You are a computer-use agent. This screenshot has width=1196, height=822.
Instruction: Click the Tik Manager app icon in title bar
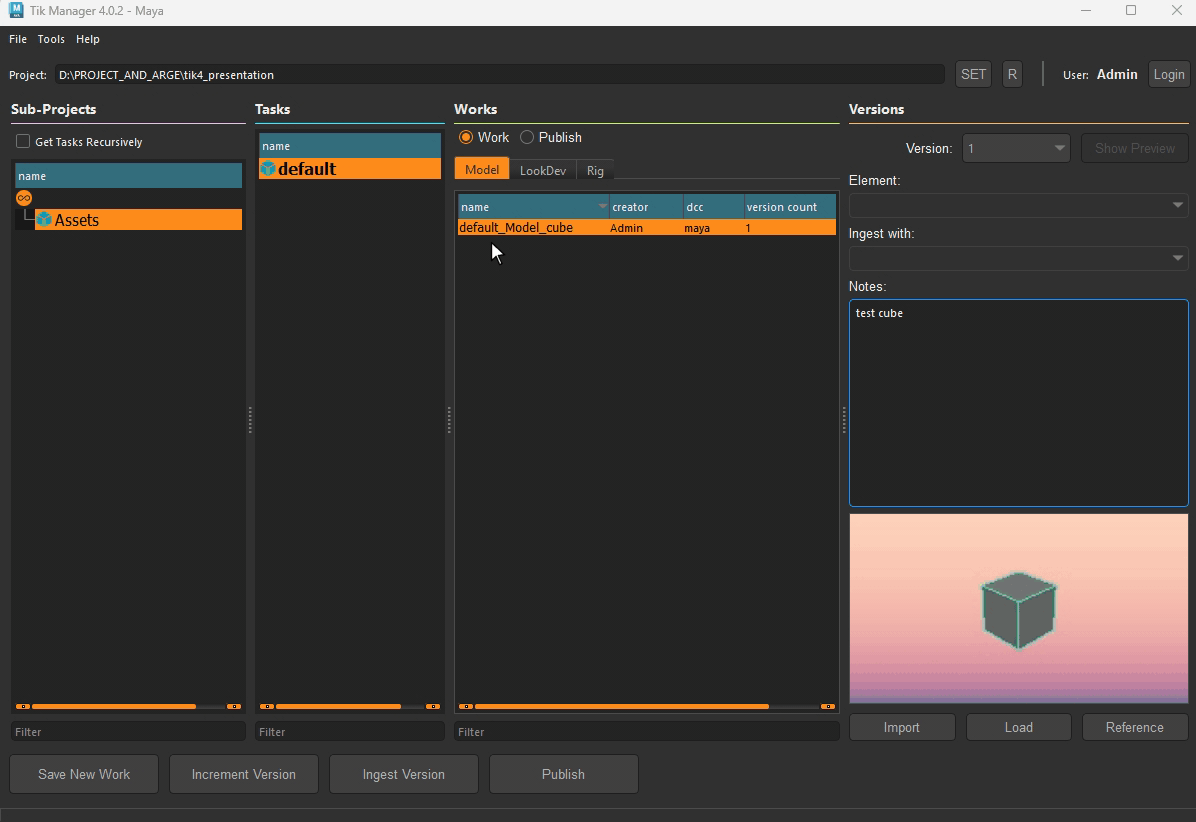point(15,11)
